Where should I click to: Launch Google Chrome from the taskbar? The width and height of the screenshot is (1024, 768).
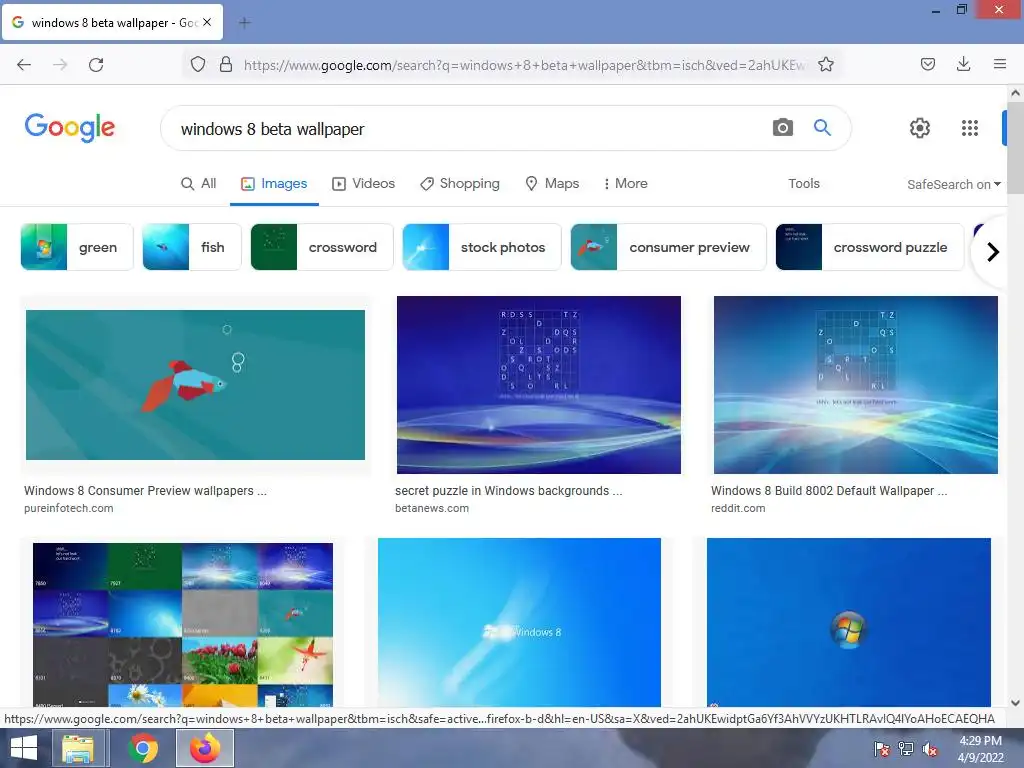(x=142, y=748)
